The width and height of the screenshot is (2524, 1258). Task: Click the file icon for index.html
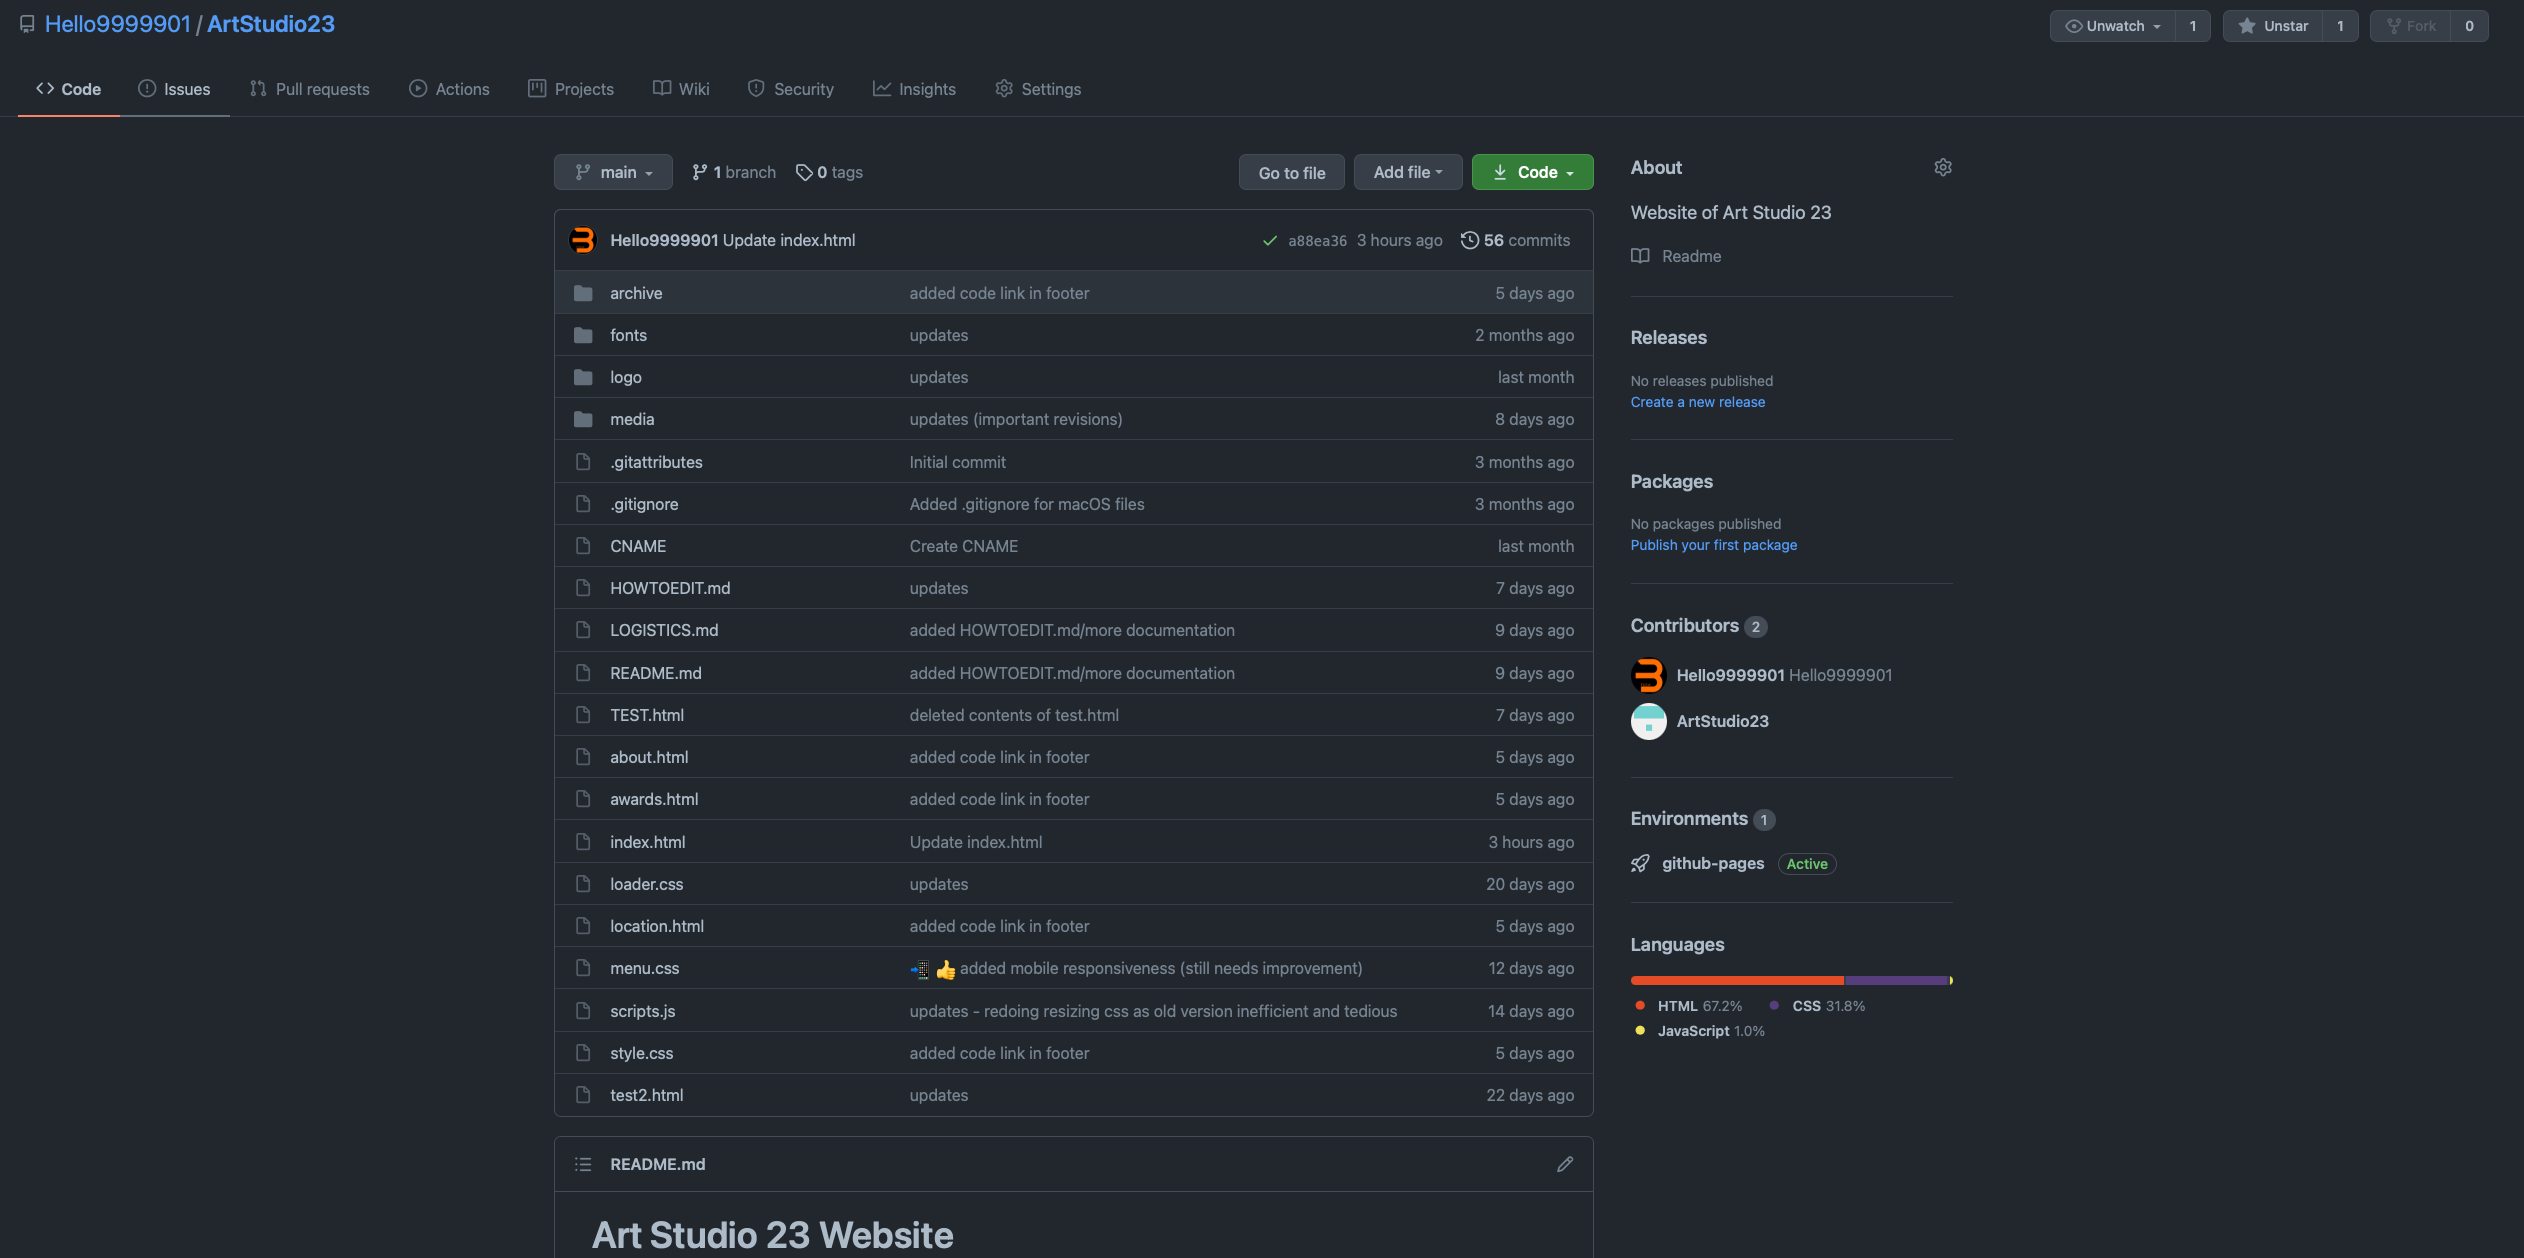(x=583, y=842)
